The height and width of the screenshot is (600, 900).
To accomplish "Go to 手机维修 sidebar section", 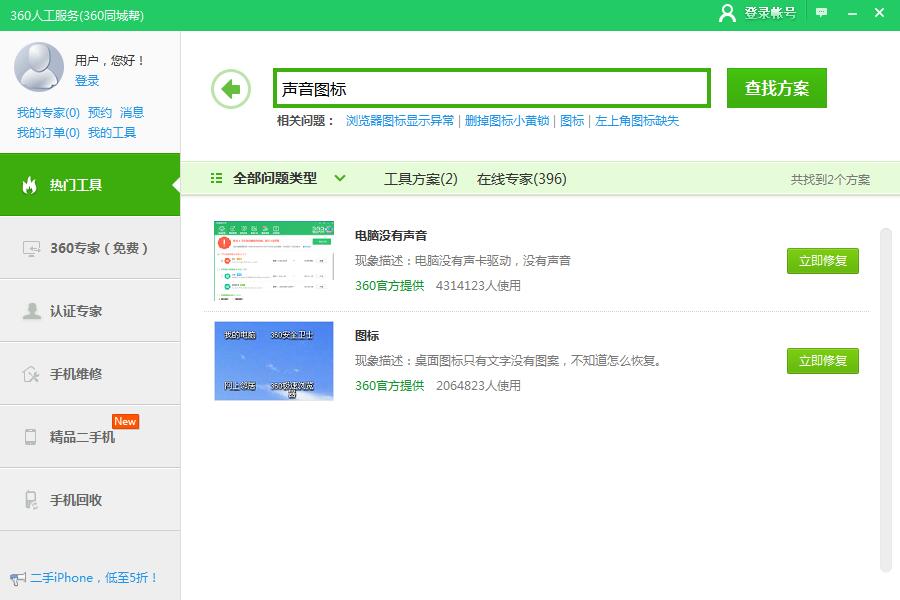I will (90, 374).
